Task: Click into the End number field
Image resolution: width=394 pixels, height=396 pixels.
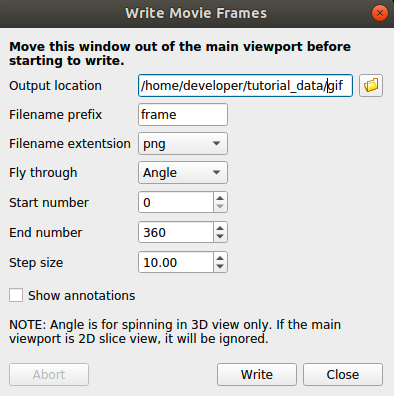Action: click(x=176, y=232)
